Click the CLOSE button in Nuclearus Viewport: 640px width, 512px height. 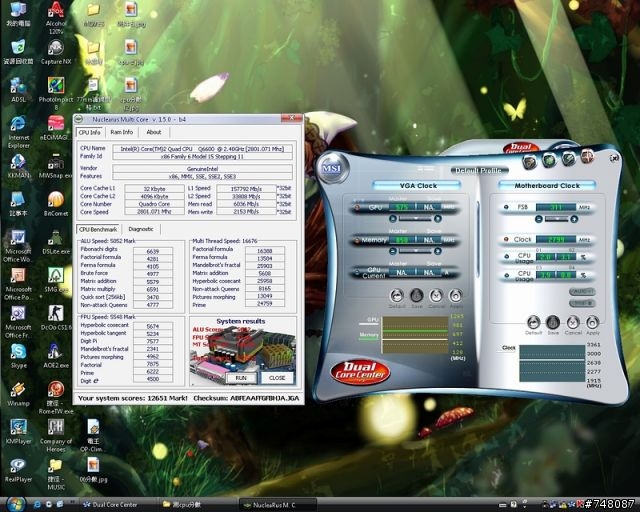[x=277, y=378]
